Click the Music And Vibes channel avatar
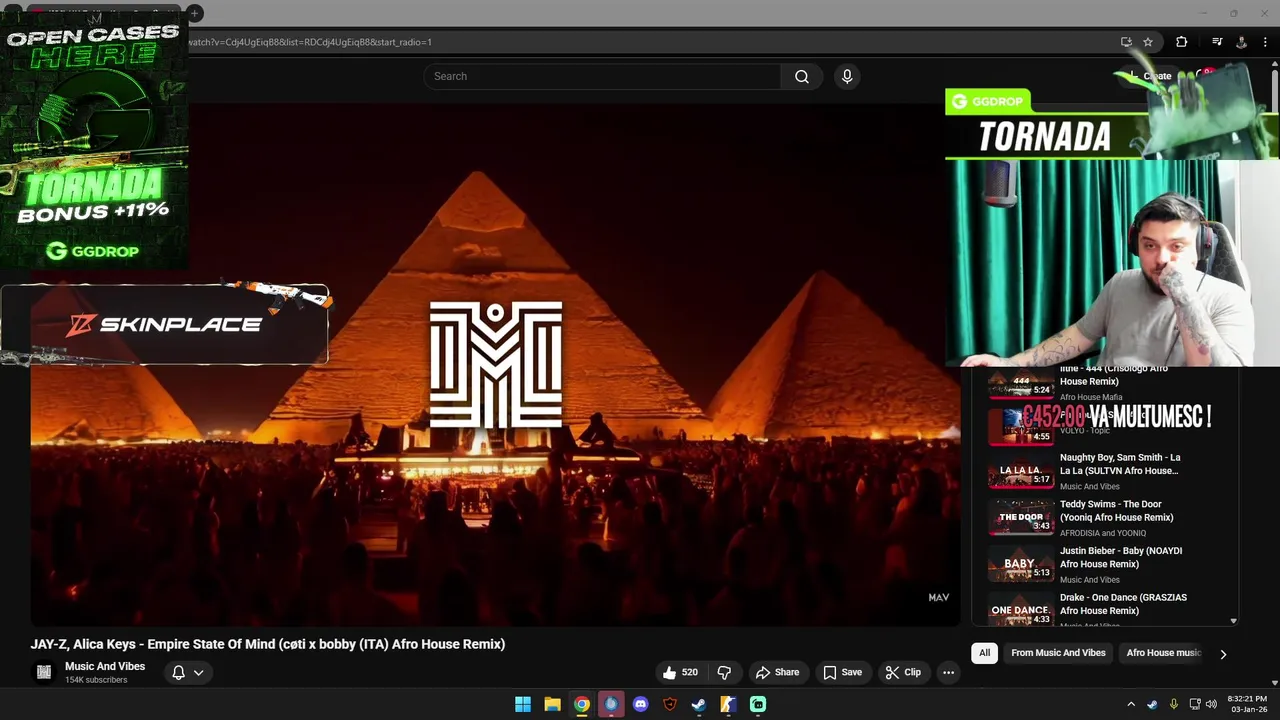Viewport: 1280px width, 720px height. point(44,672)
